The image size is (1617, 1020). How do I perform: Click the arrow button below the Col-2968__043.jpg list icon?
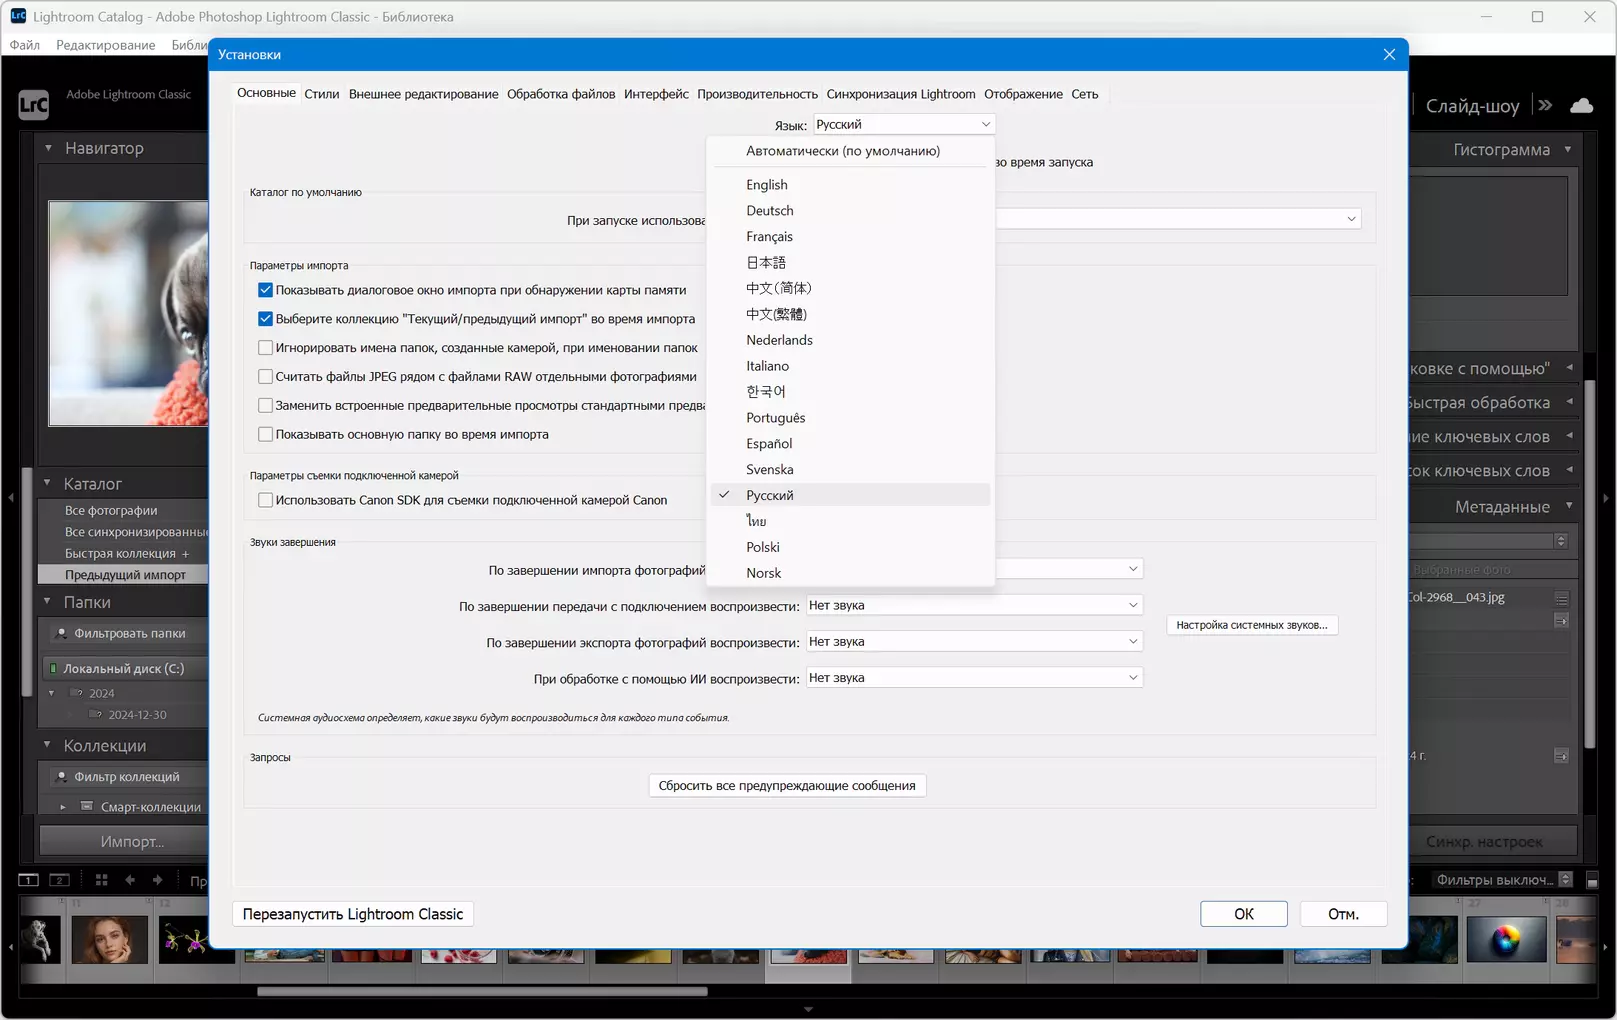click(x=1561, y=620)
